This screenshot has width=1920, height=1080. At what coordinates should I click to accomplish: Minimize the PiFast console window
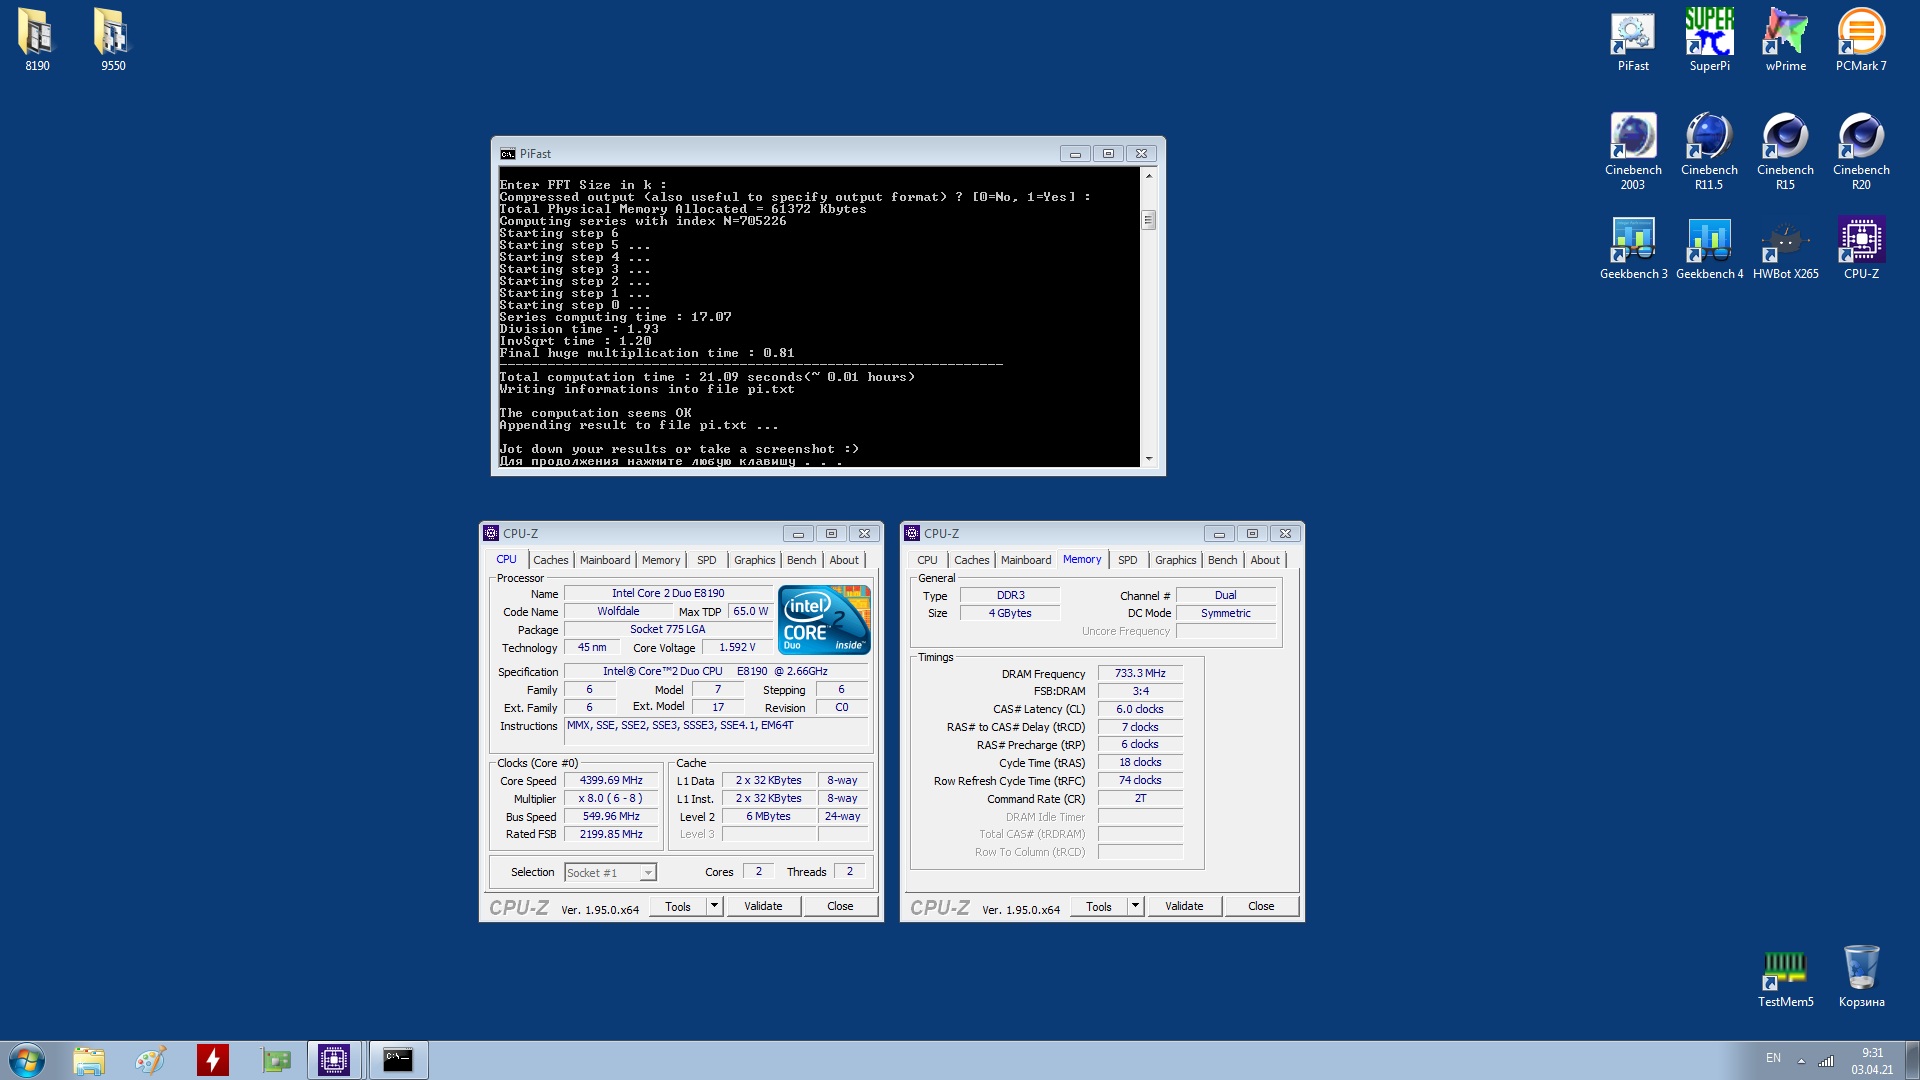pyautogui.click(x=1075, y=154)
